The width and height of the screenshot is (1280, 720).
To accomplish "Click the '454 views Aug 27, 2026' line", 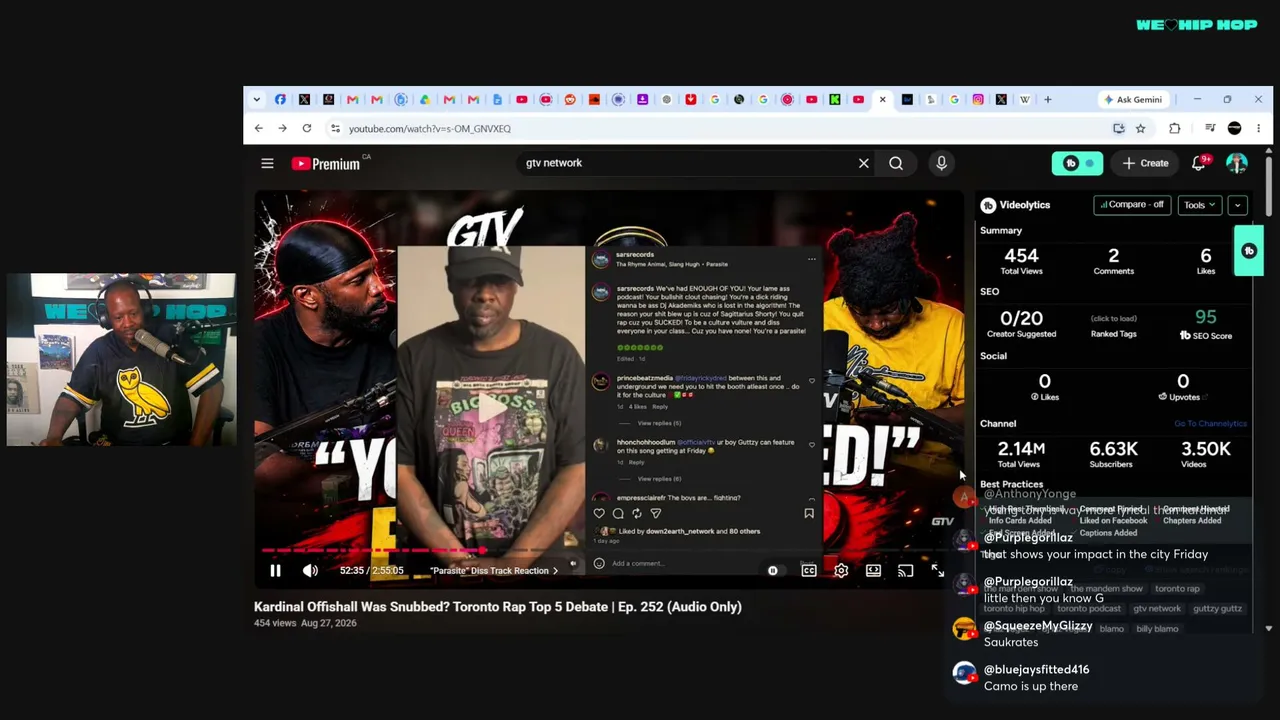I will (305, 623).
